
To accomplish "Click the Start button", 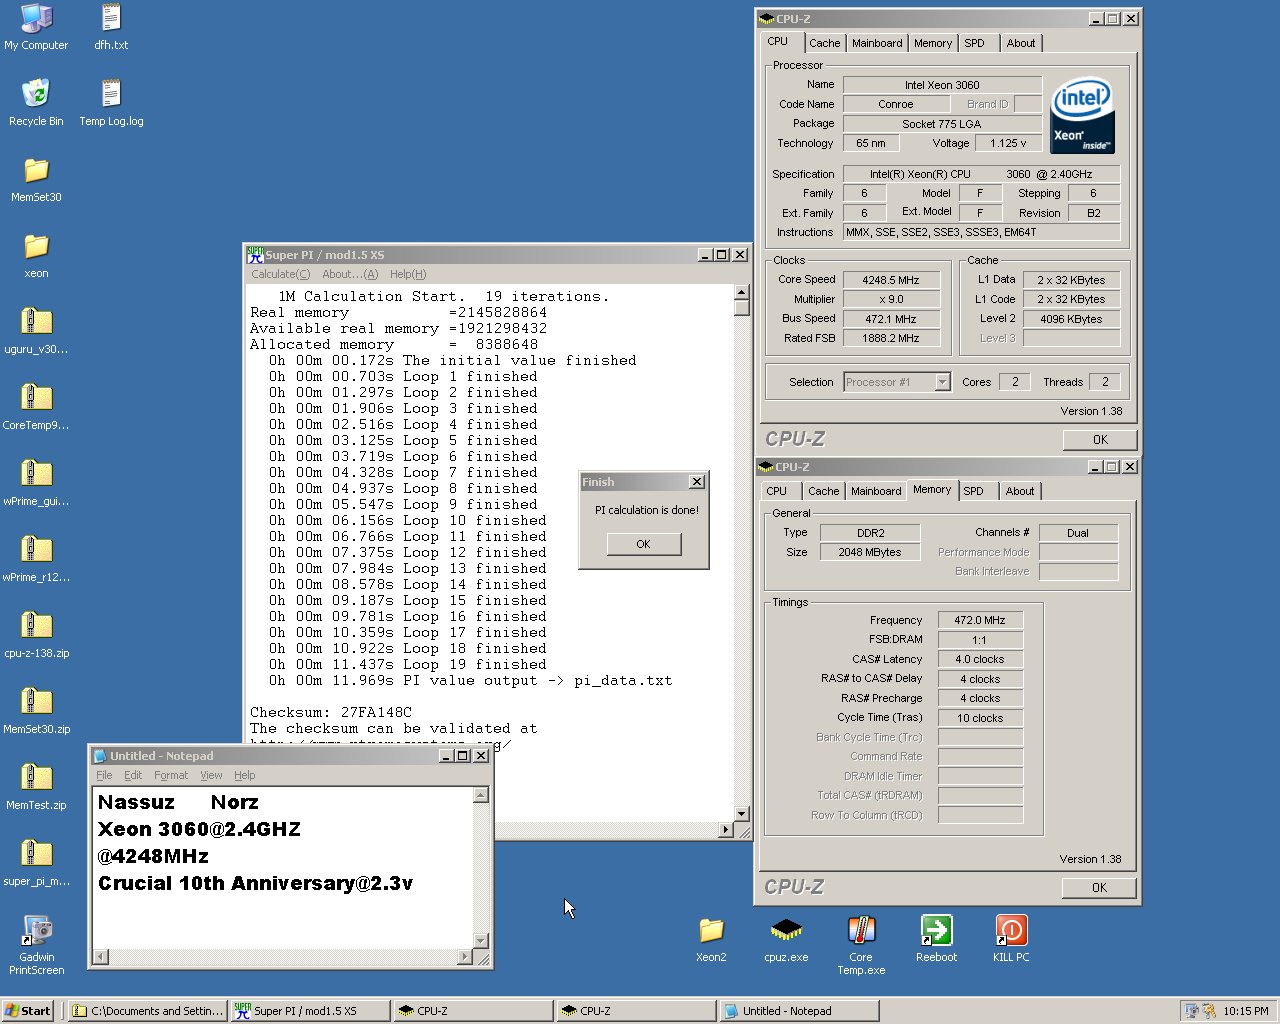I will 29,1011.
